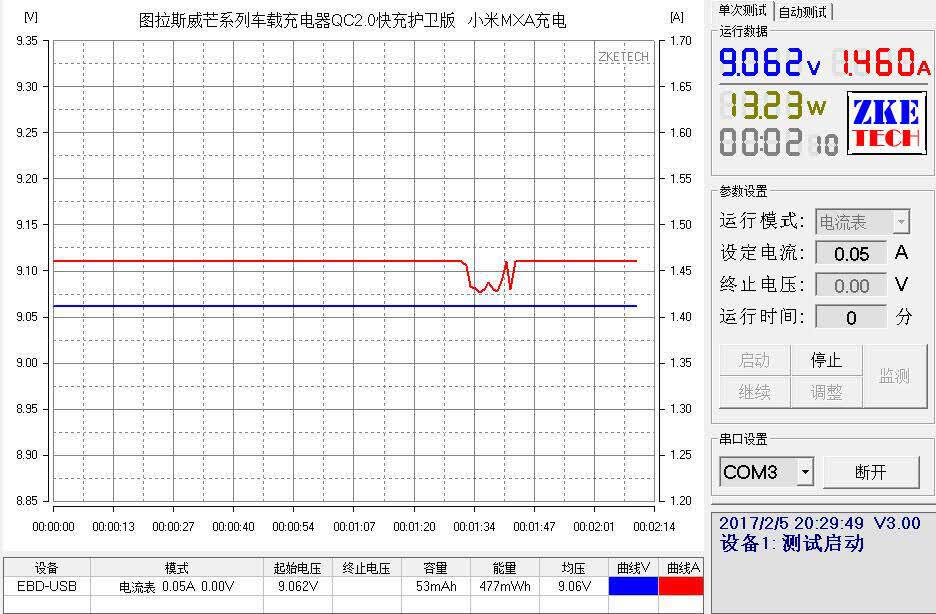
Task: Click the ZKETECH watermark in chart
Action: click(x=623, y=57)
